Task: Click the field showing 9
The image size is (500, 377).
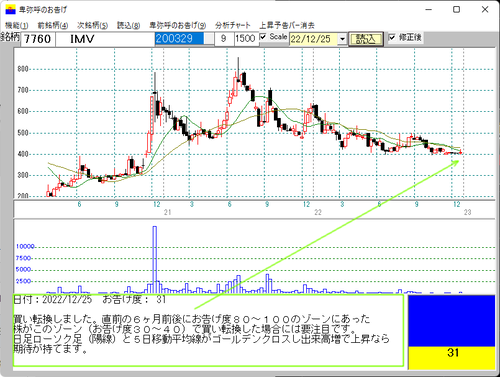Action: 223,39
